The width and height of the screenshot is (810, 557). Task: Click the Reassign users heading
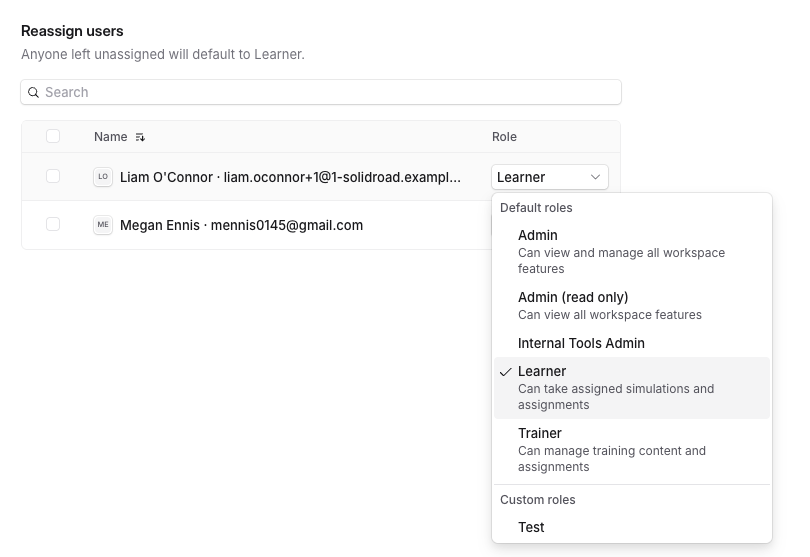[72, 31]
